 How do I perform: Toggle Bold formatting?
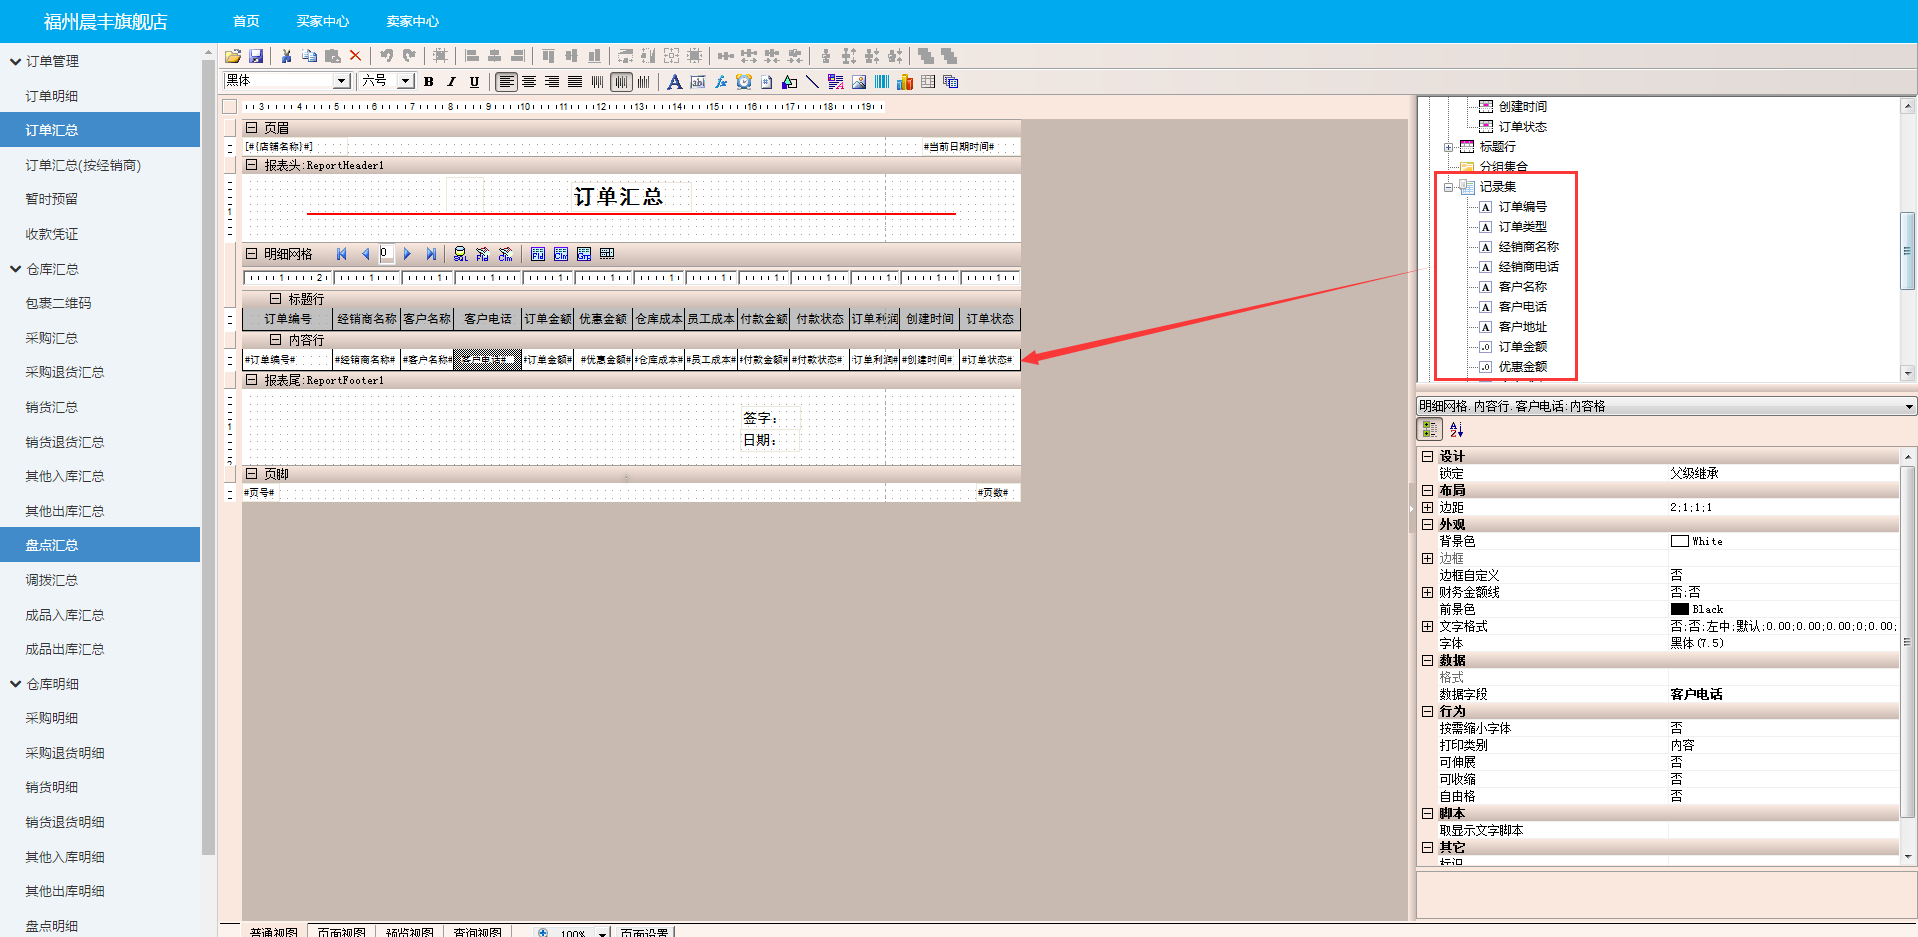(x=429, y=82)
